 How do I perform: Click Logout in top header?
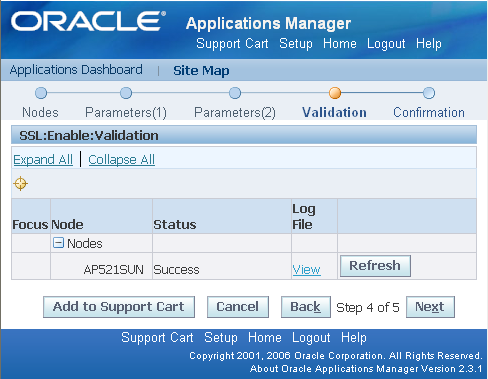click(386, 44)
